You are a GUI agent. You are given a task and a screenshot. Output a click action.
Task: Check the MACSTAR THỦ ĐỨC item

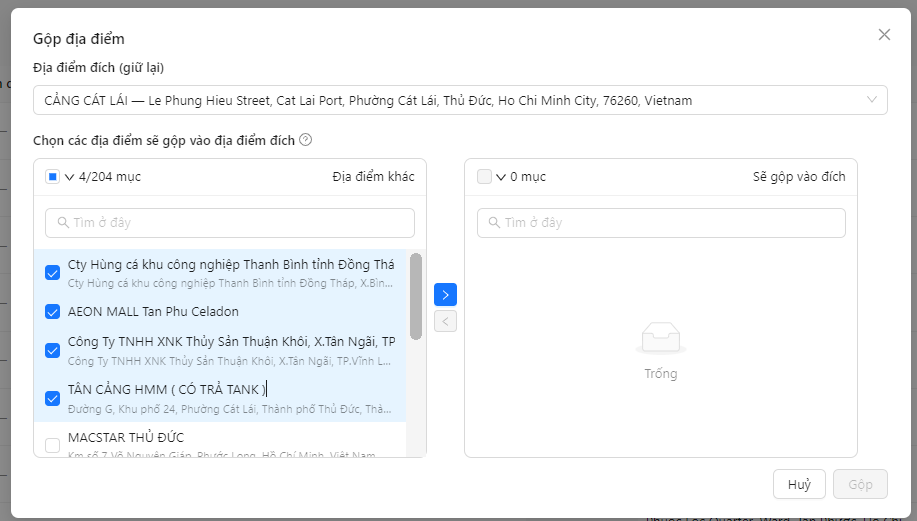[53, 446]
